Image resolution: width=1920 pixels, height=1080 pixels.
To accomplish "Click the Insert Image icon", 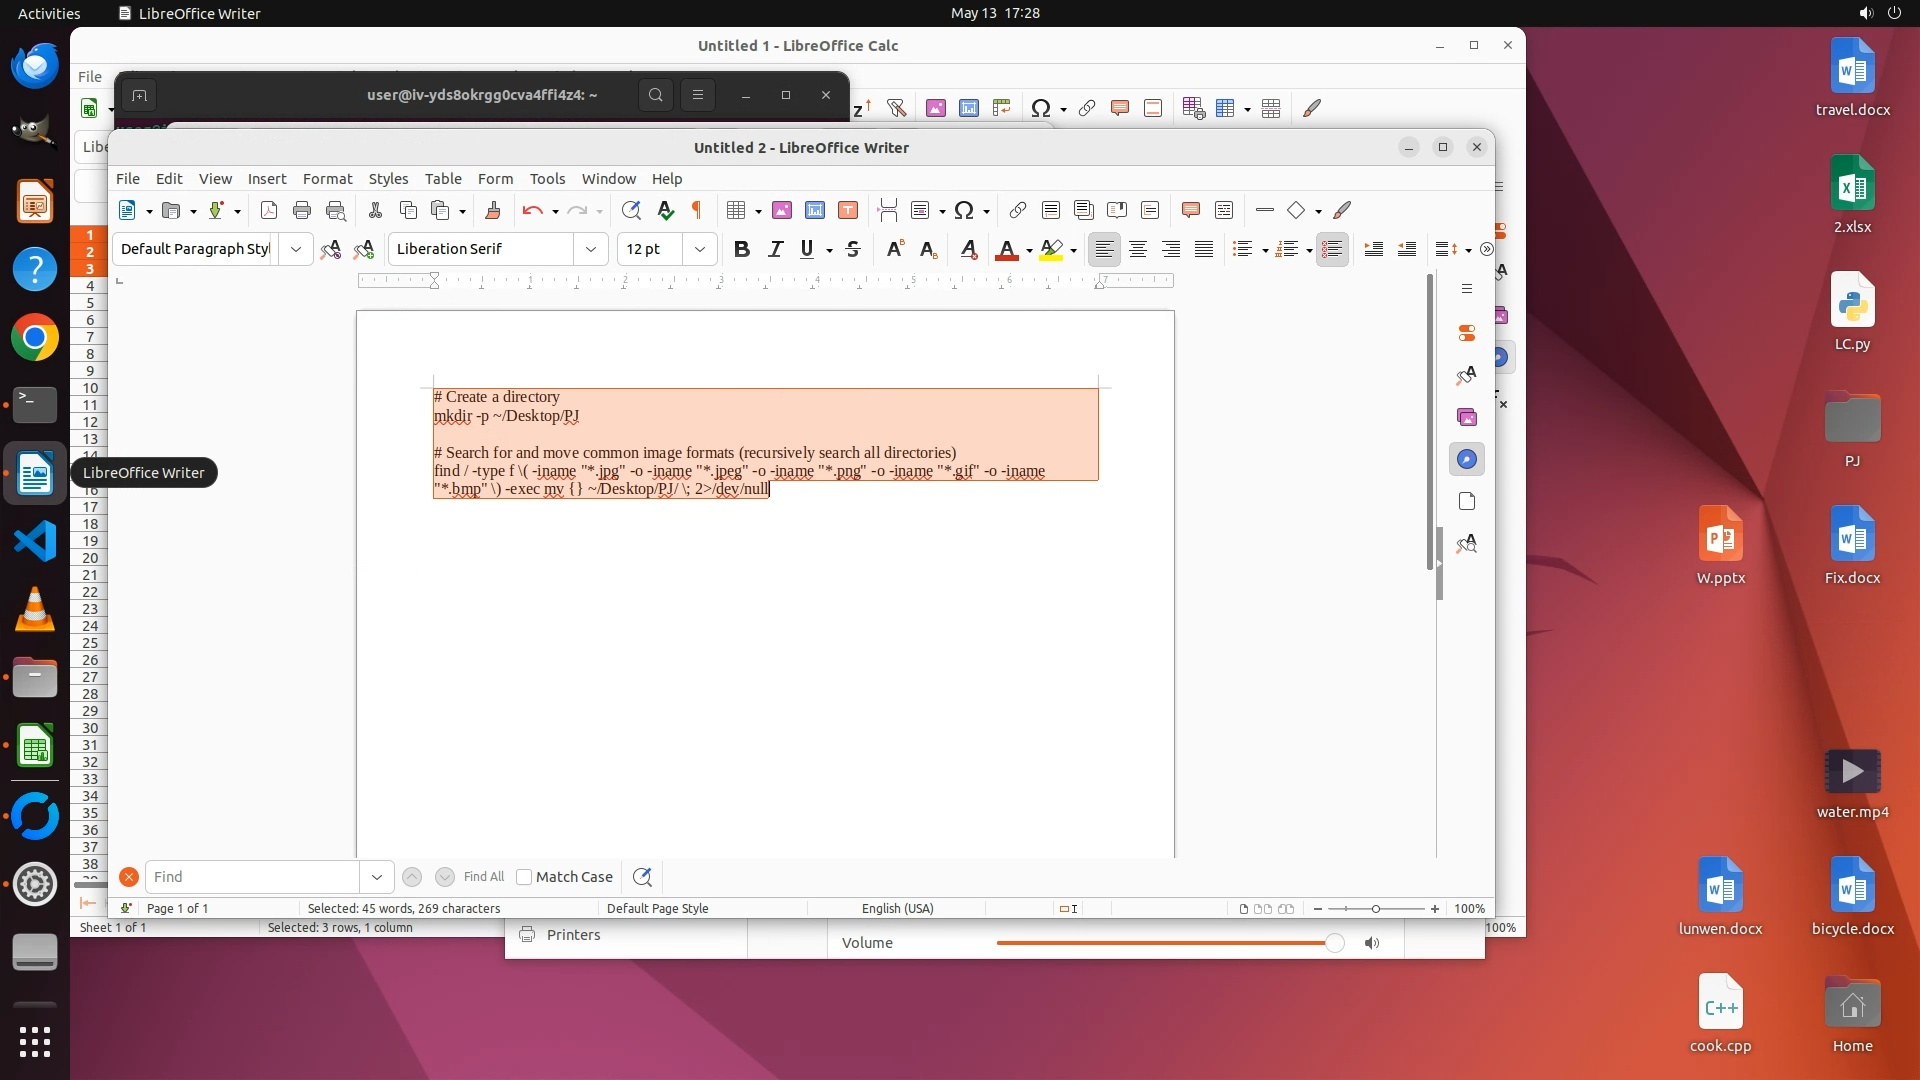I will pos(782,210).
